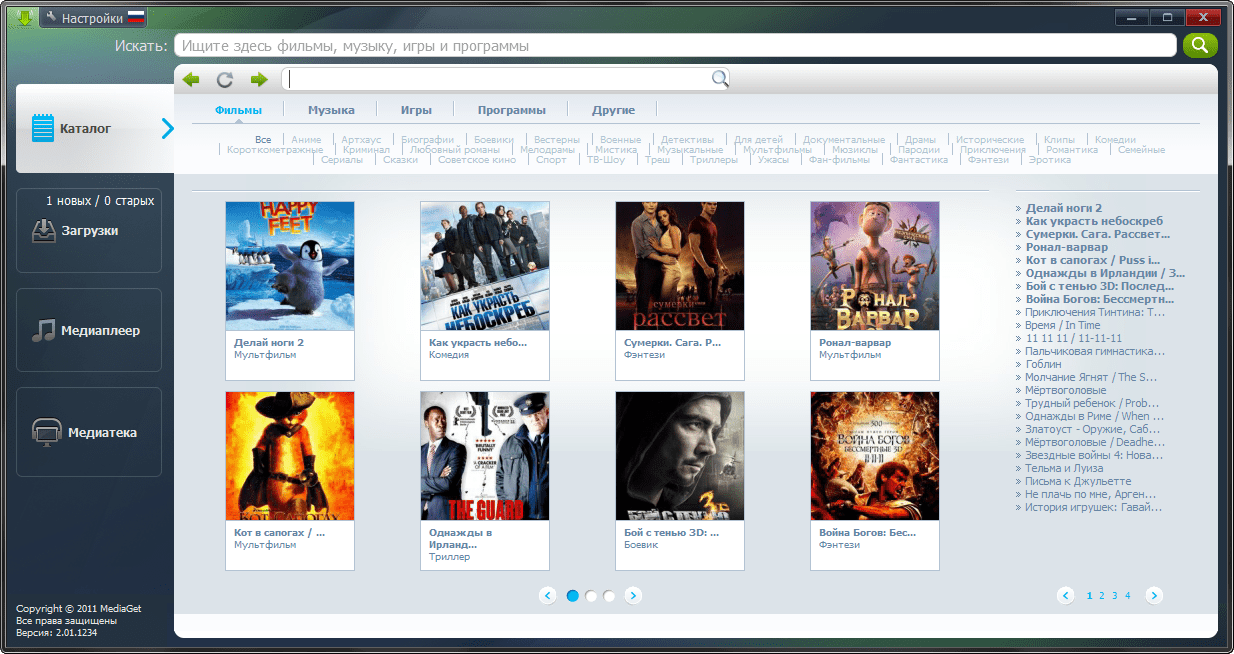The width and height of the screenshot is (1234, 654).
Task: Select the Фильмы tab
Action: [x=238, y=110]
